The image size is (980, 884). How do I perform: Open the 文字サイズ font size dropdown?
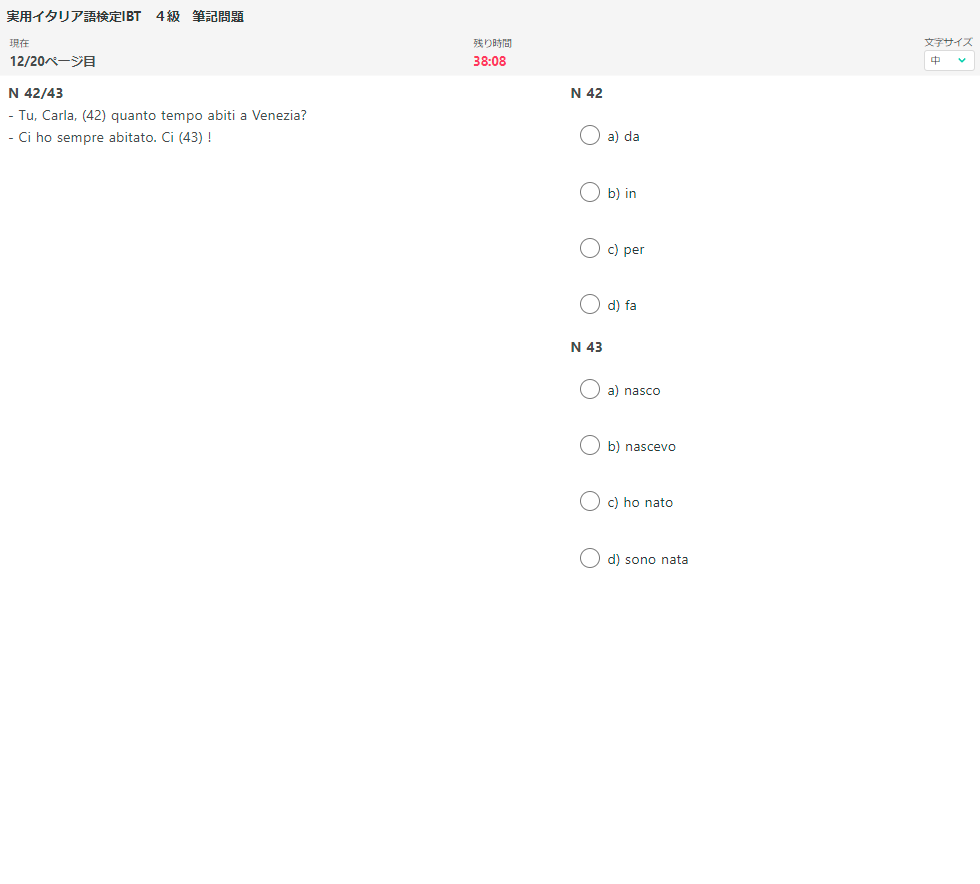949,61
